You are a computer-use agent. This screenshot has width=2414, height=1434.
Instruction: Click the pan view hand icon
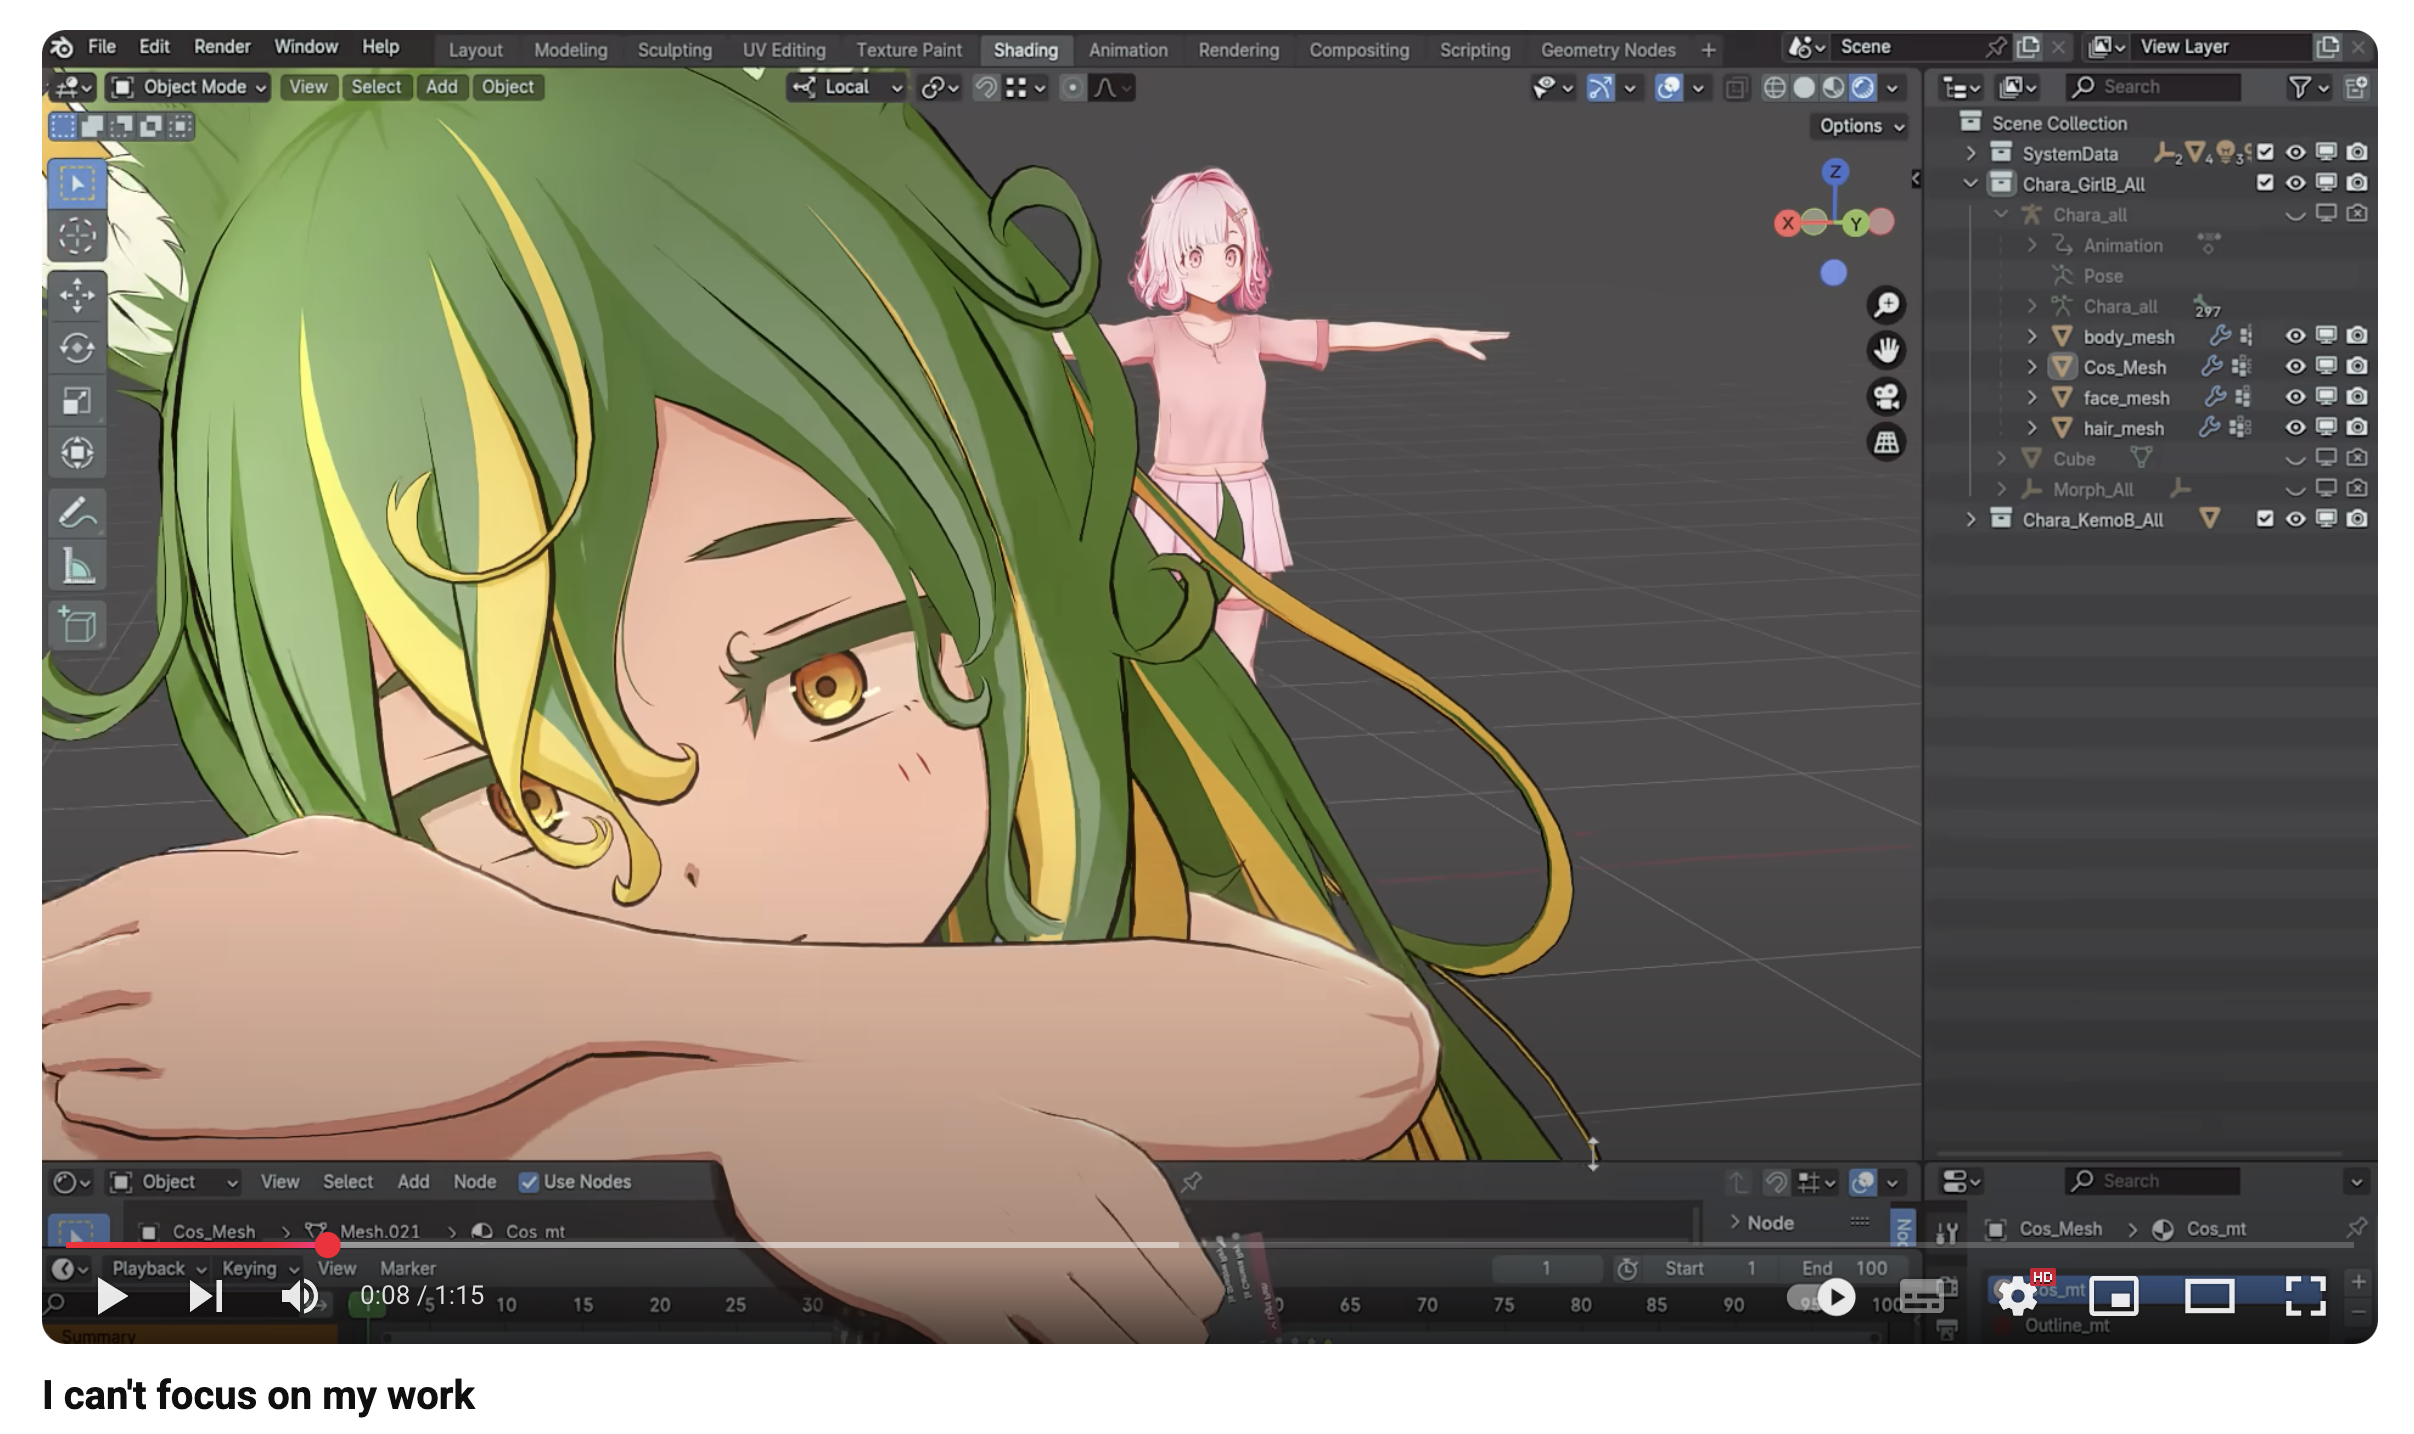[1886, 351]
